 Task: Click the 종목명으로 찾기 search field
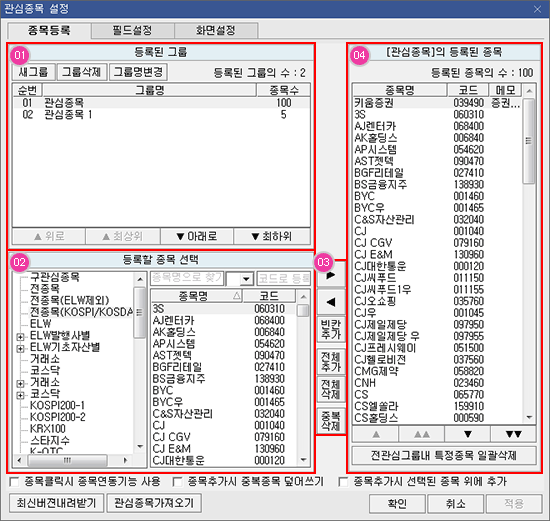point(187,279)
